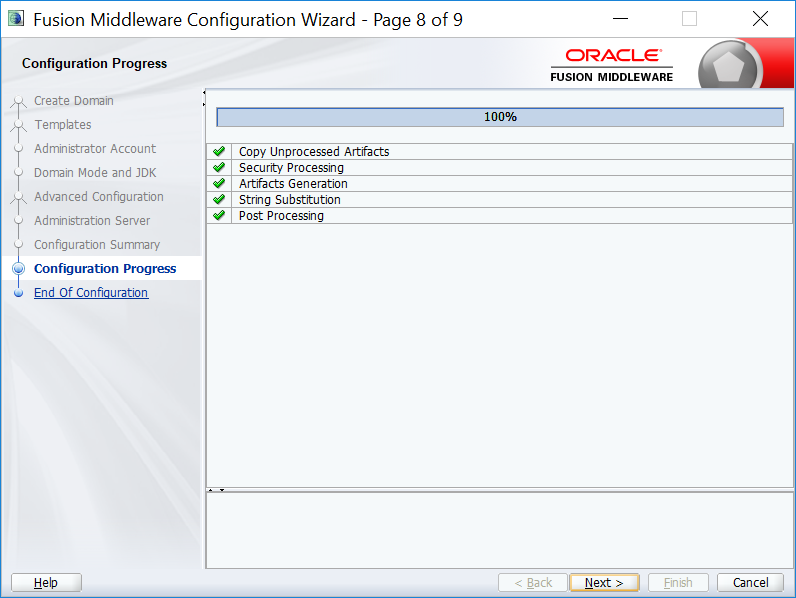Click the green checkmark beside Post Processing

219,216
